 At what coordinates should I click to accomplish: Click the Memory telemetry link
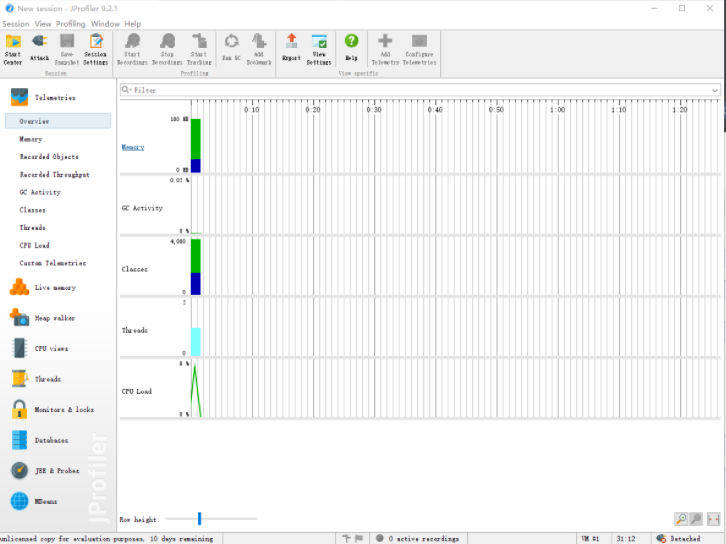133,147
